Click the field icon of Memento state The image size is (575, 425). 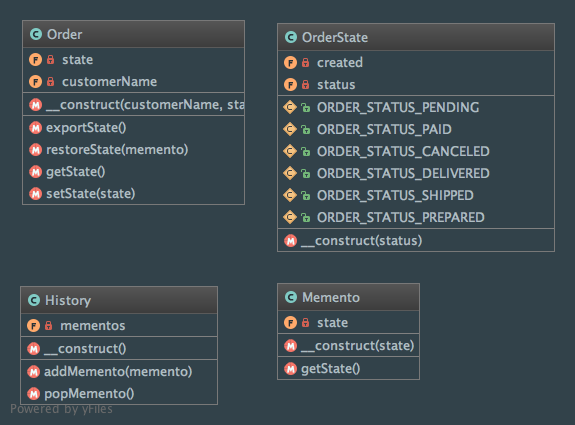(x=290, y=323)
